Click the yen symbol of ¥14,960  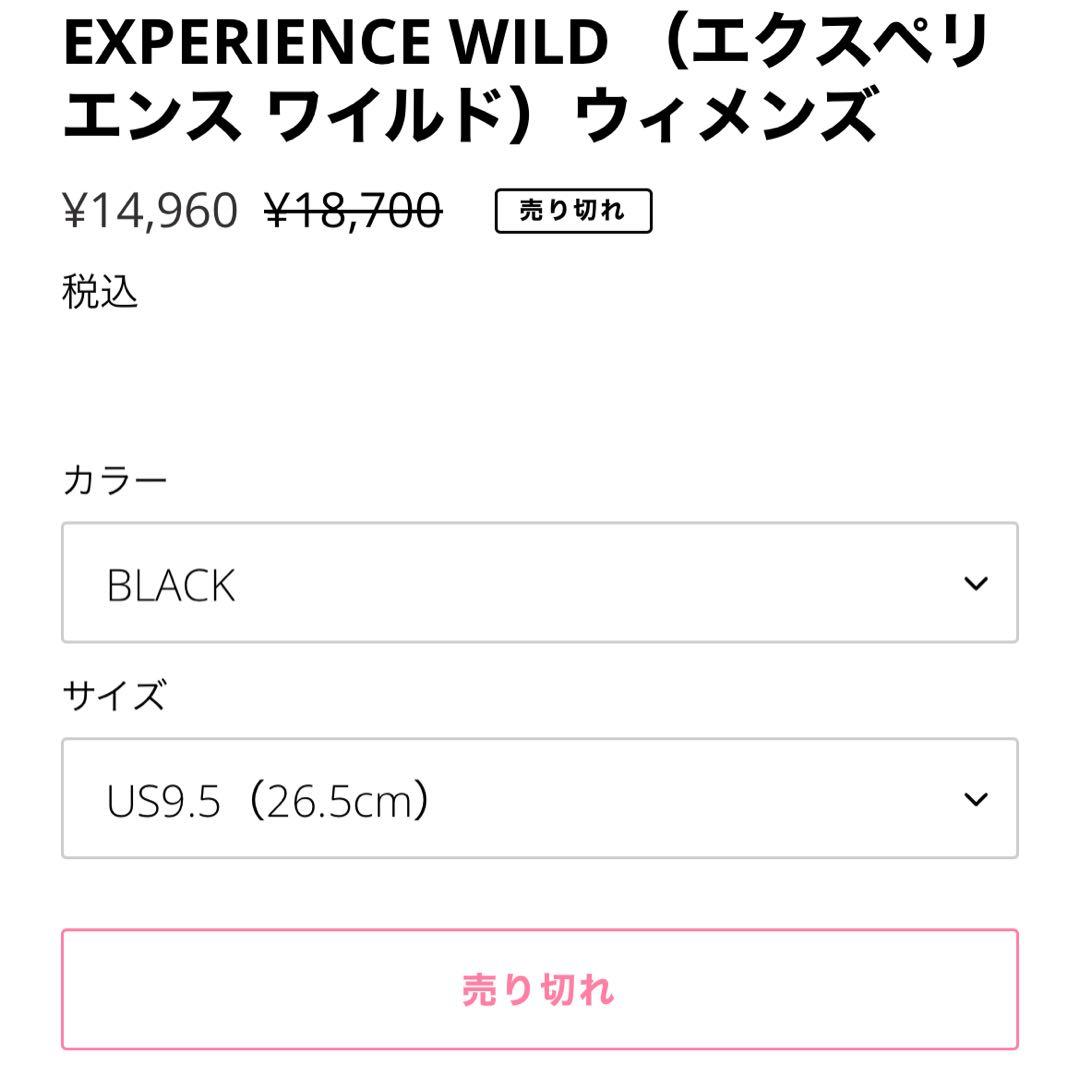click(x=75, y=210)
